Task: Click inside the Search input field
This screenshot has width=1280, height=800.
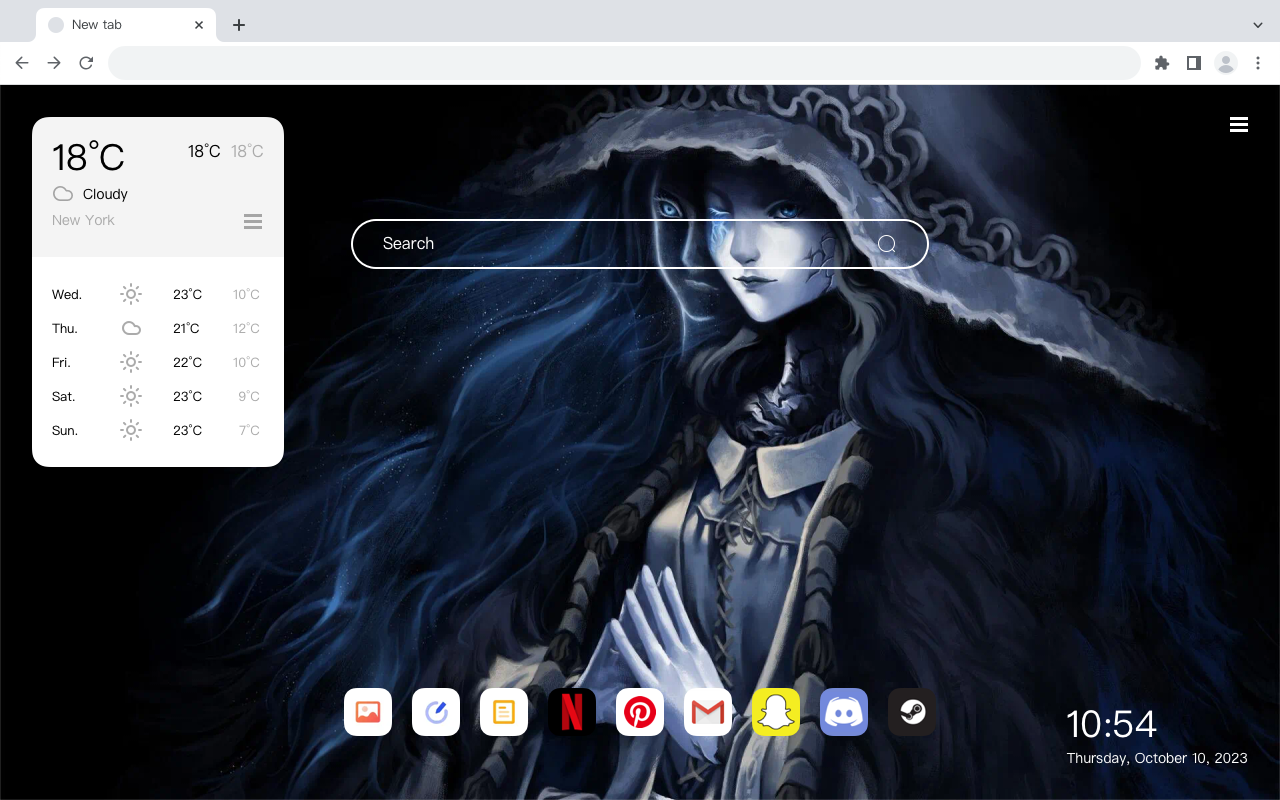Action: [x=640, y=244]
